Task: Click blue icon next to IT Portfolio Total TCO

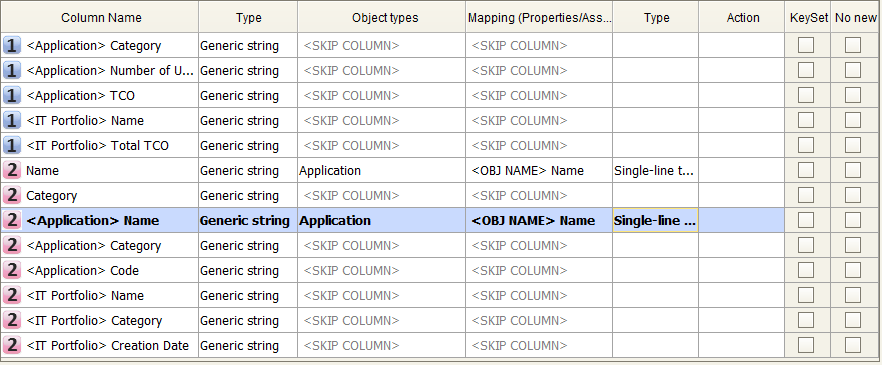Action: point(12,146)
